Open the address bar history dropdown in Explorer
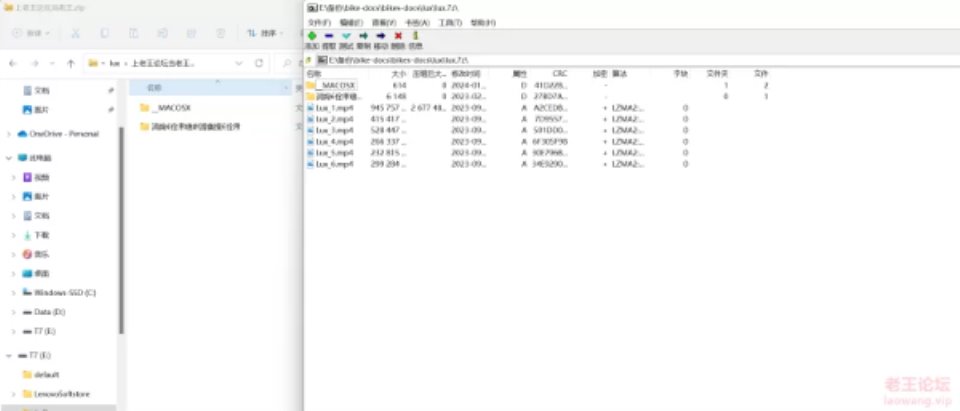 pos(239,63)
